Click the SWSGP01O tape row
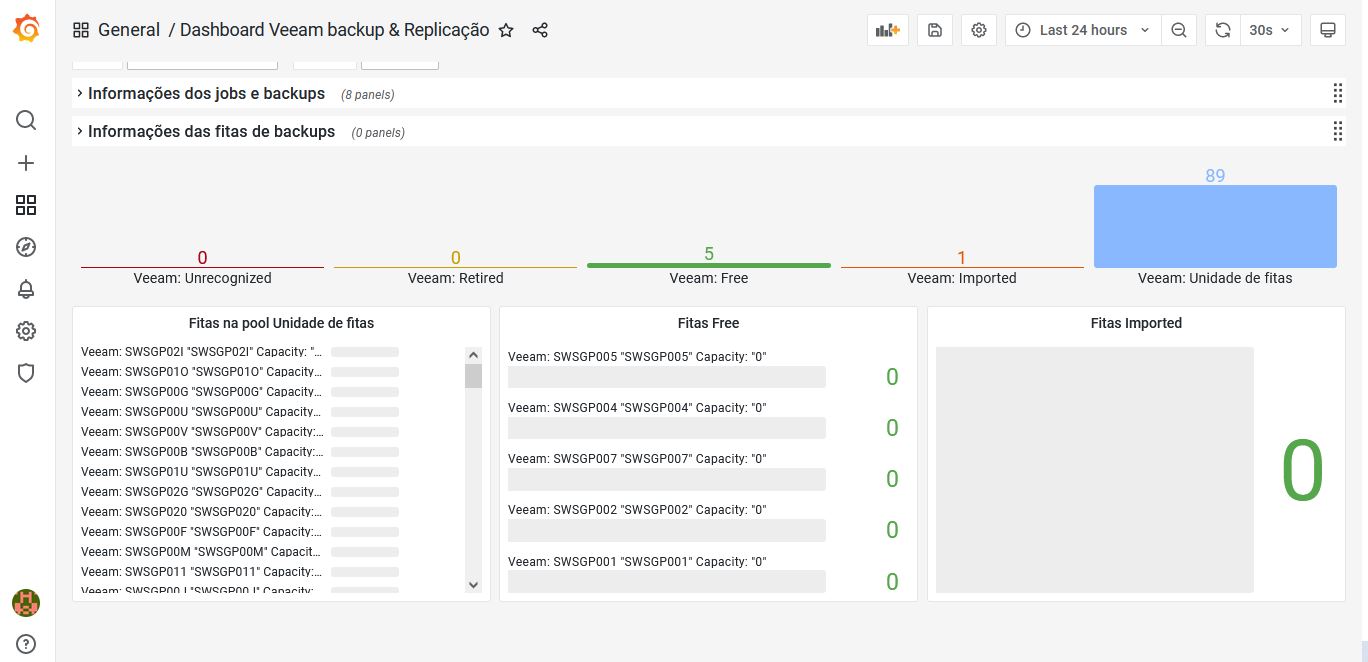Viewport: 1368px width, 662px height. coord(240,372)
